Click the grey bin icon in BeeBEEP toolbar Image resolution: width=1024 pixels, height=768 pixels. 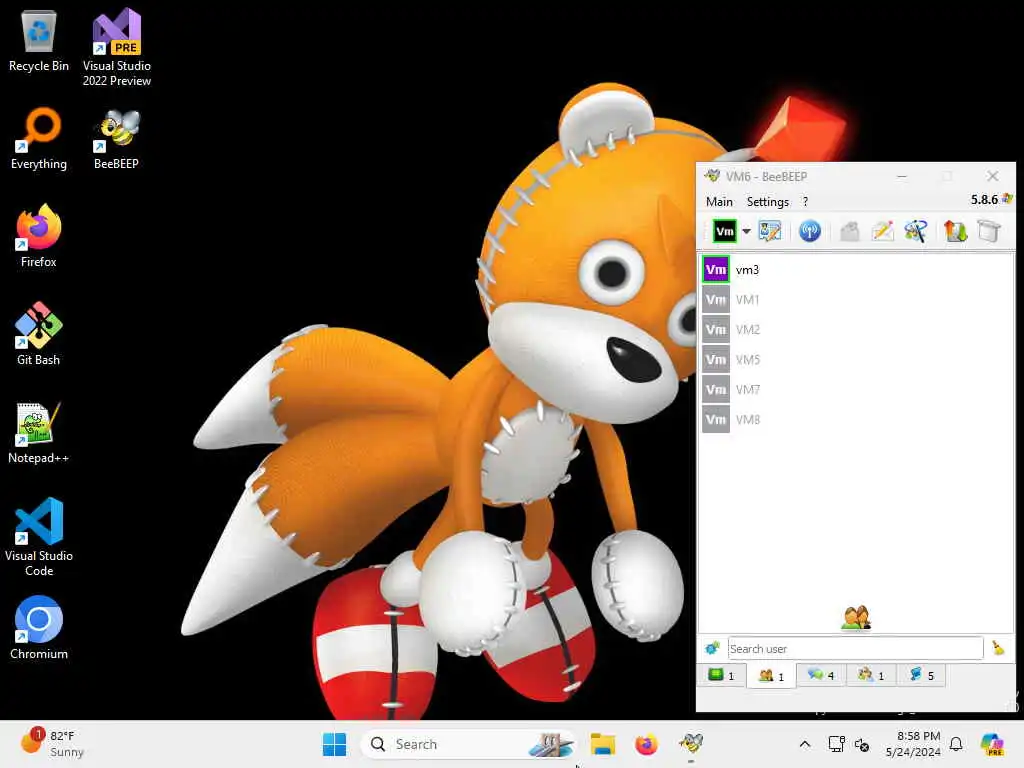click(989, 231)
